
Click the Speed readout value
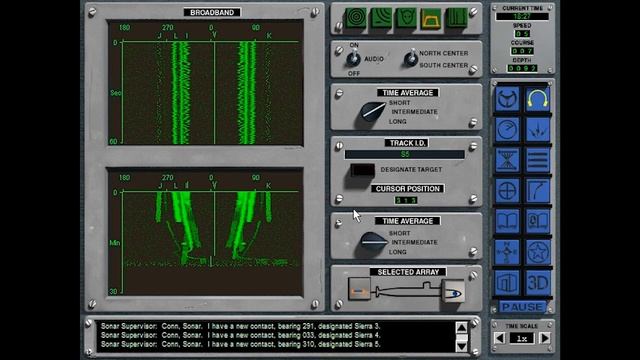[522, 33]
